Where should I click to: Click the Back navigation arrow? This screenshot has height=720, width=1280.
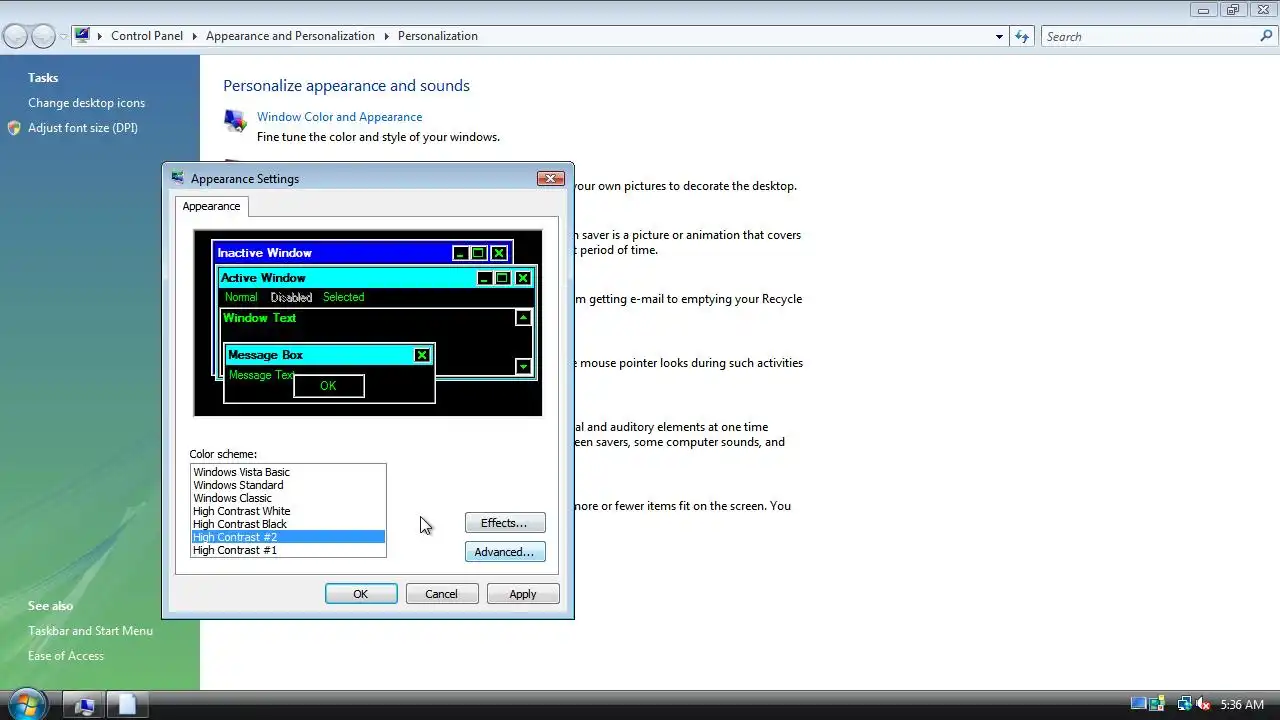point(15,36)
